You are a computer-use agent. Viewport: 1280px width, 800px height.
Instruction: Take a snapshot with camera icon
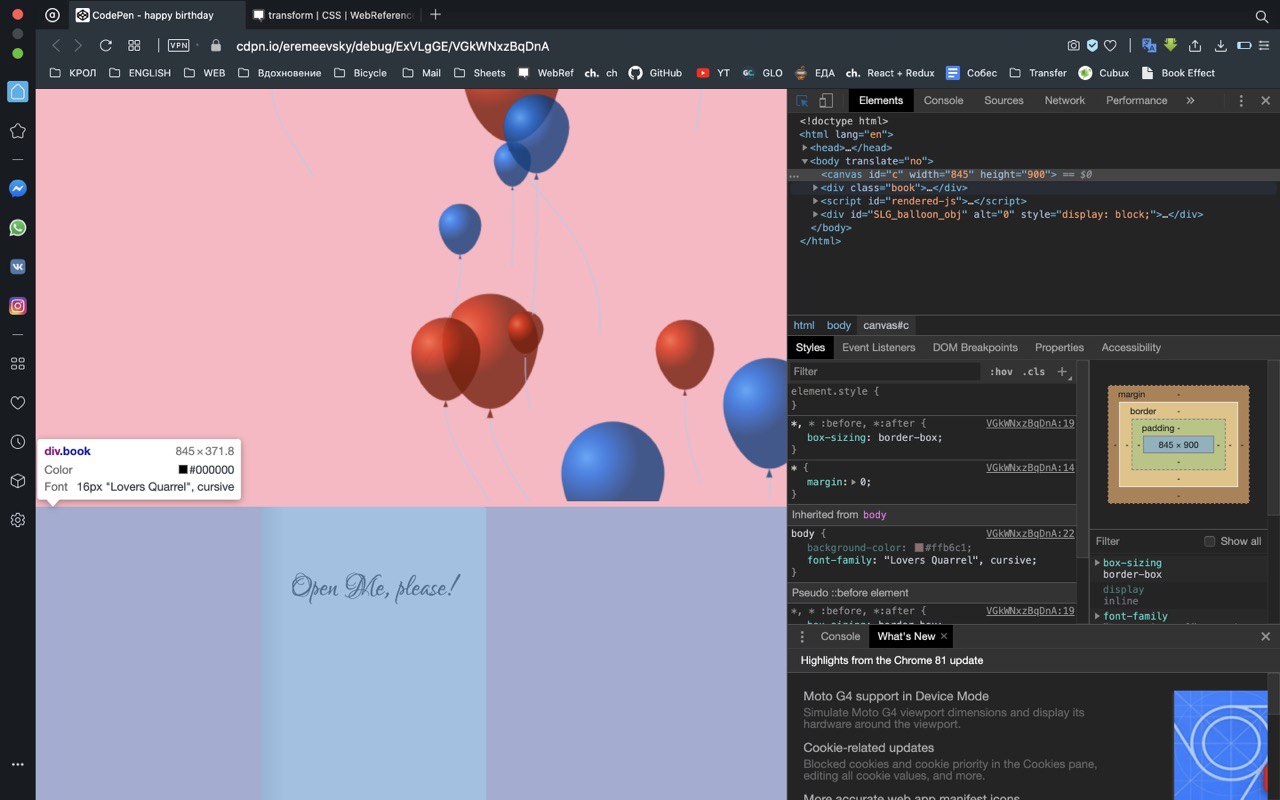tap(1073, 45)
